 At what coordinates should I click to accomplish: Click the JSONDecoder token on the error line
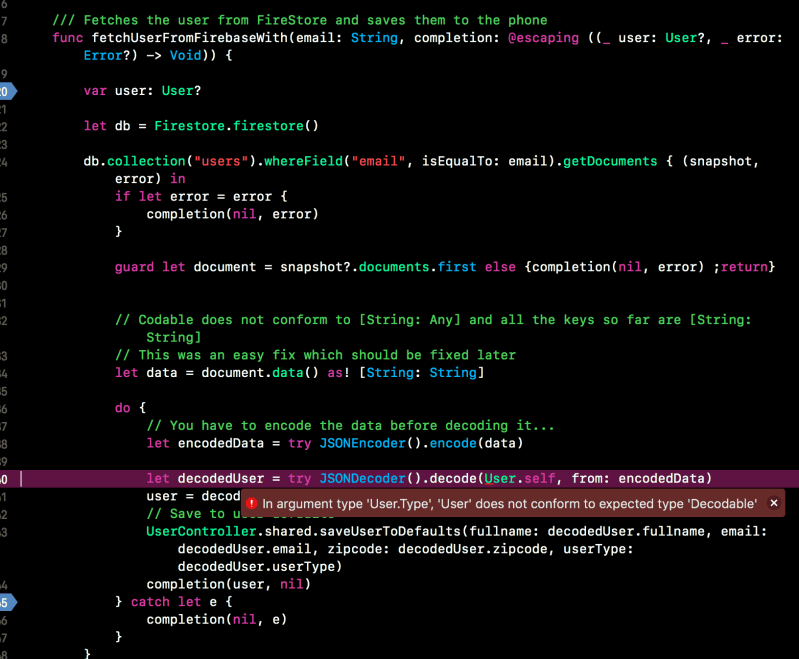[x=362, y=479]
